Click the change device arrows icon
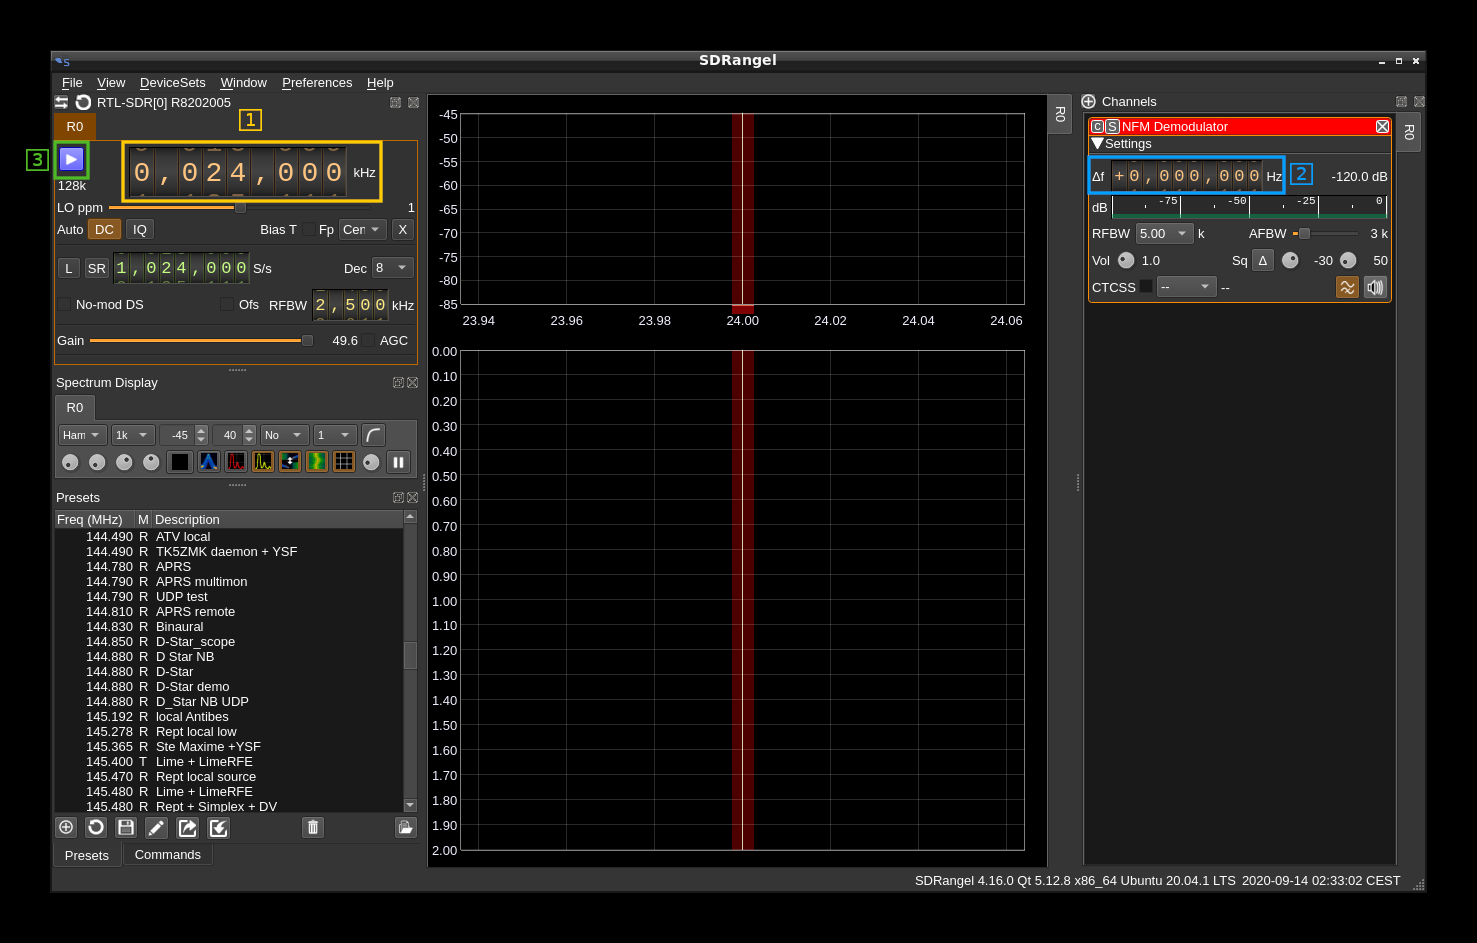1477x943 pixels. point(62,102)
